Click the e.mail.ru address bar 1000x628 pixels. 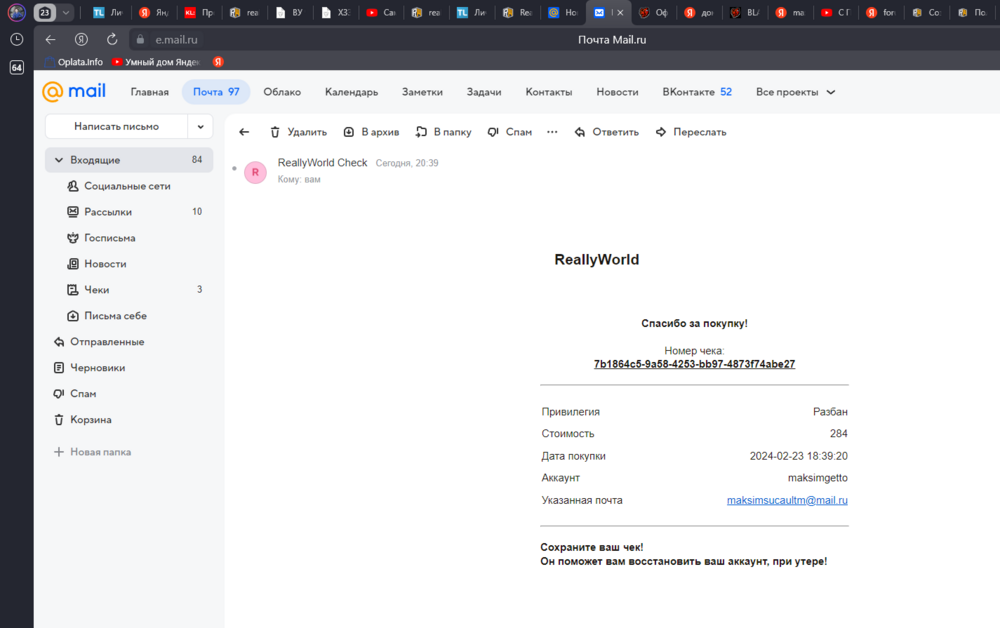click(x=177, y=40)
